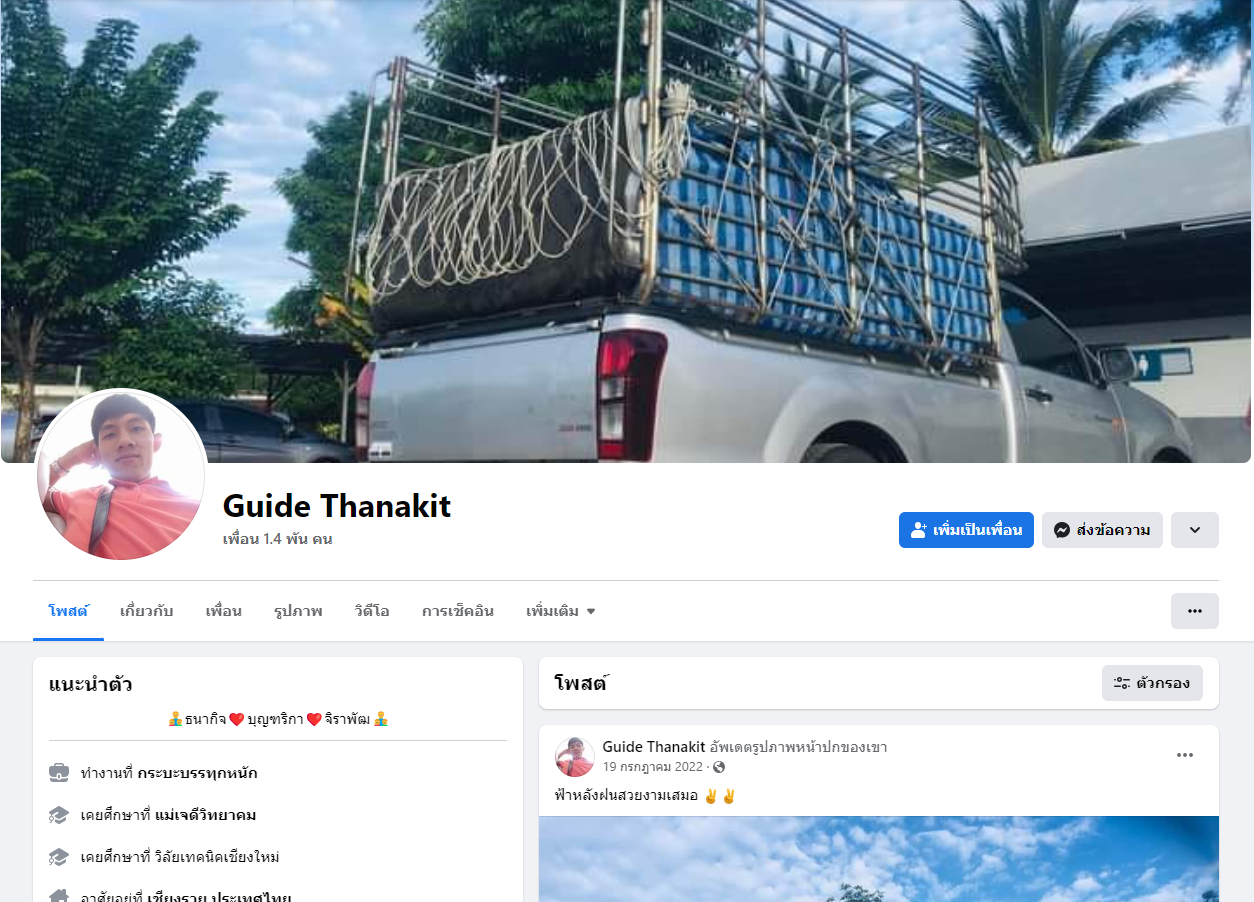The image size is (1254, 902).
Task: Open the large profile picture
Action: tap(120, 475)
